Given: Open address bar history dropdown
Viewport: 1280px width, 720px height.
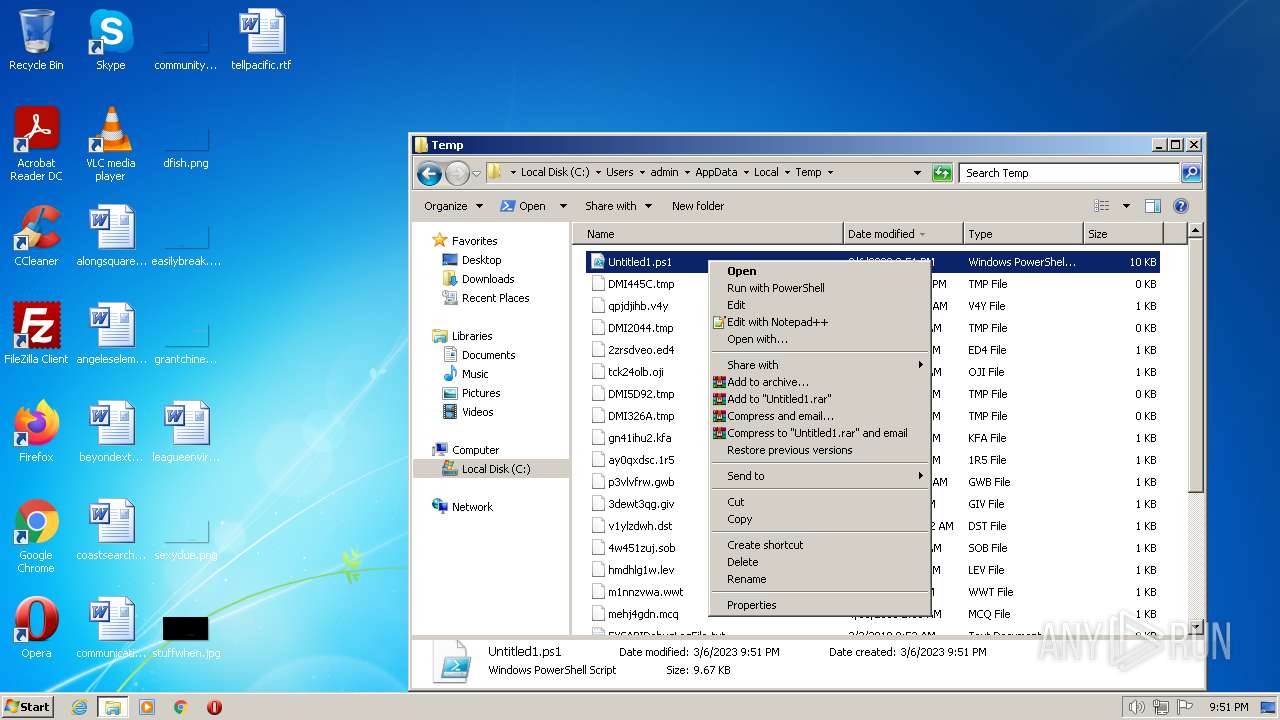Looking at the screenshot, I should (917, 173).
